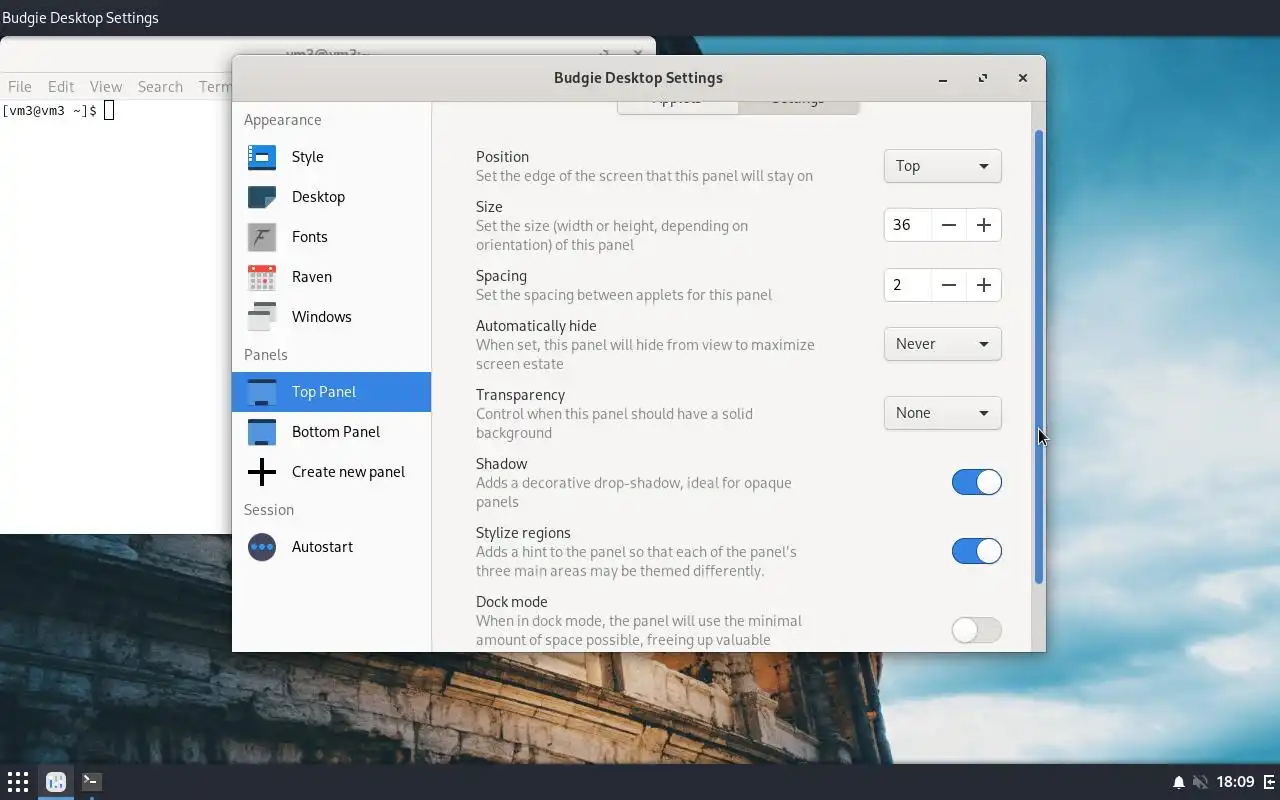Open the application grid launcher in the bottom panel
The height and width of the screenshot is (800, 1280).
[18, 782]
